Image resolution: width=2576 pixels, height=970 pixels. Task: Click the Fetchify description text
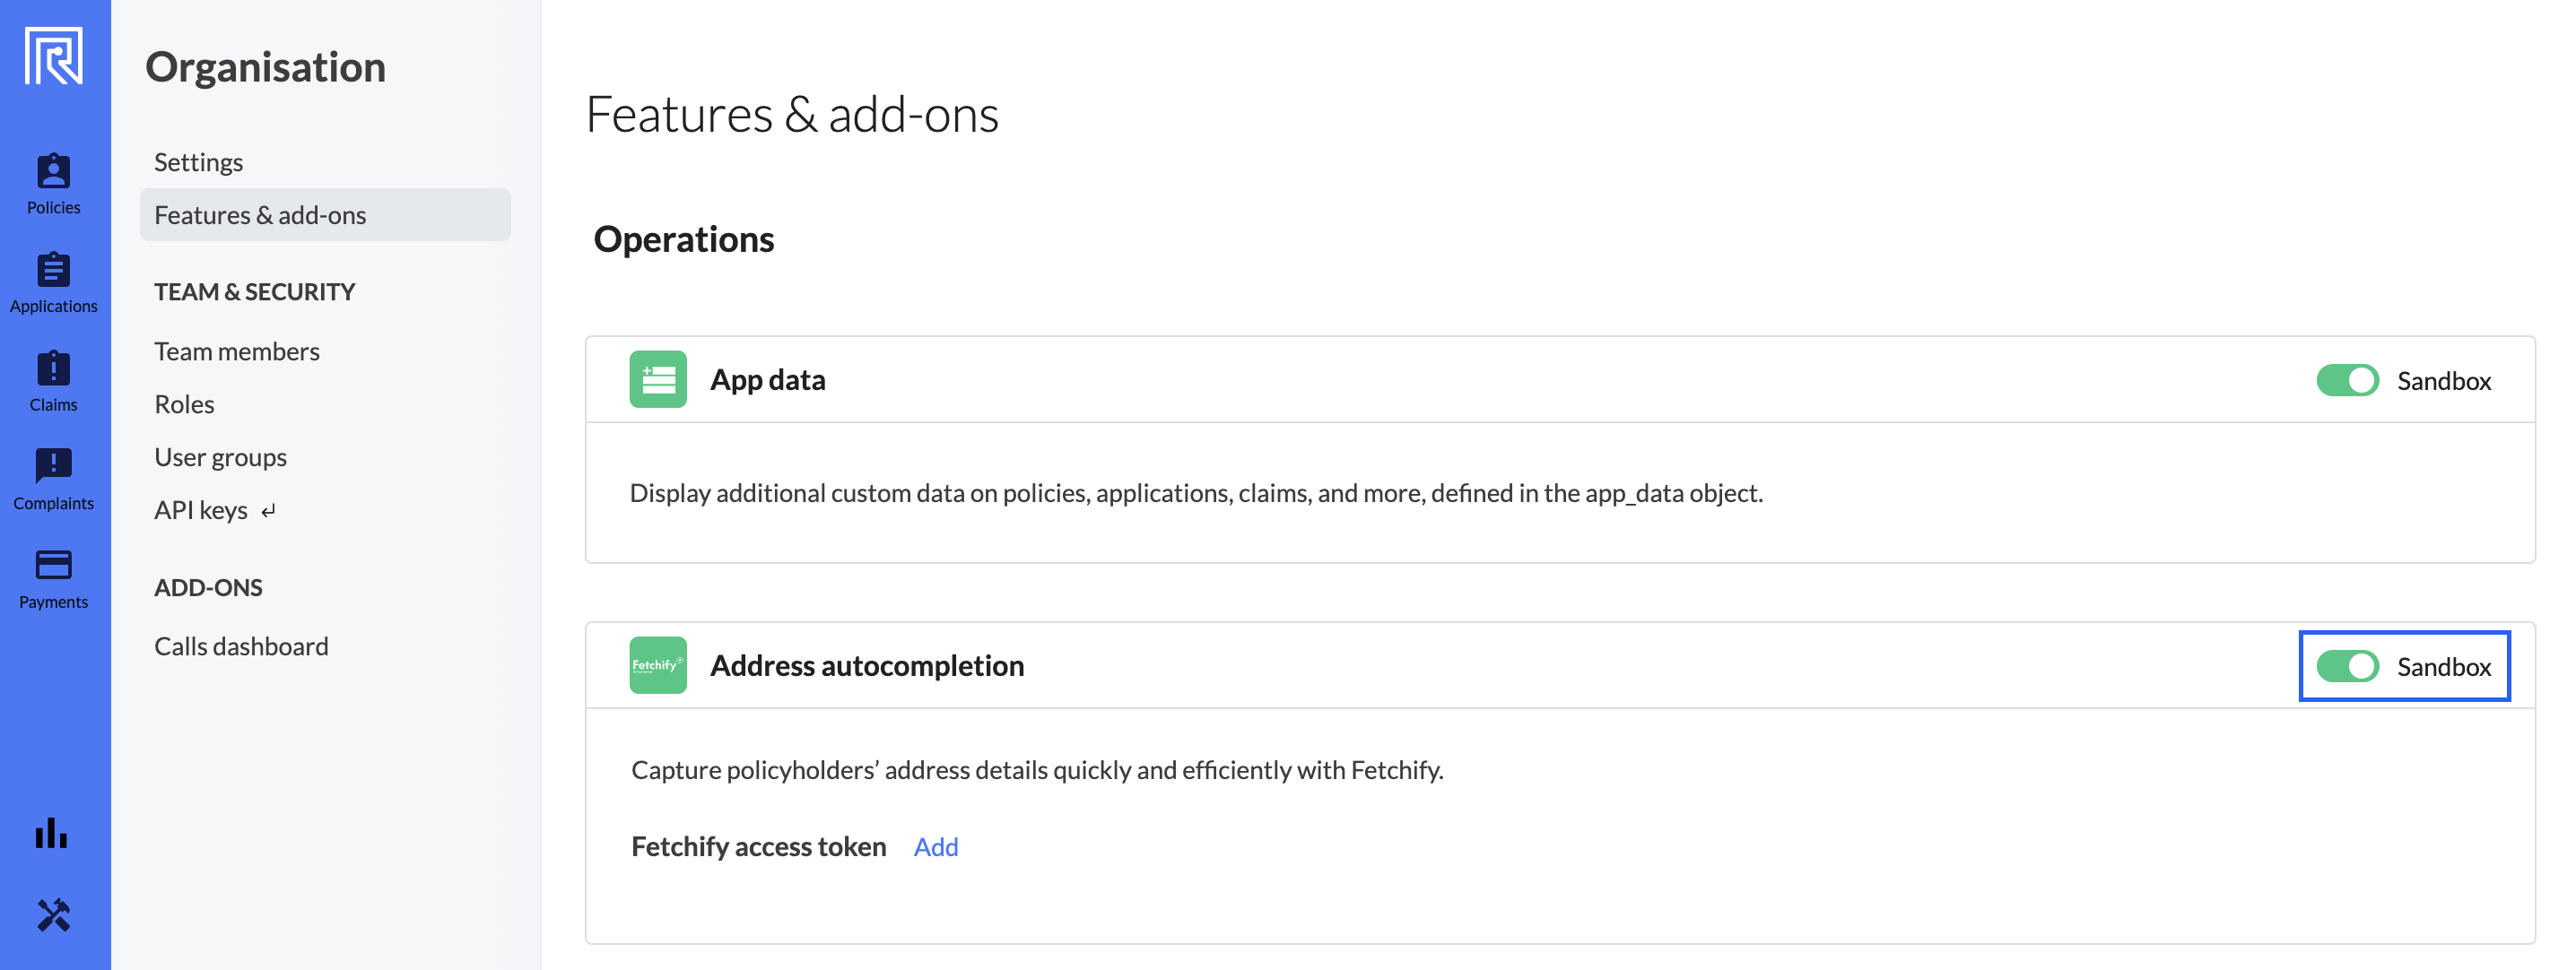coord(1037,770)
